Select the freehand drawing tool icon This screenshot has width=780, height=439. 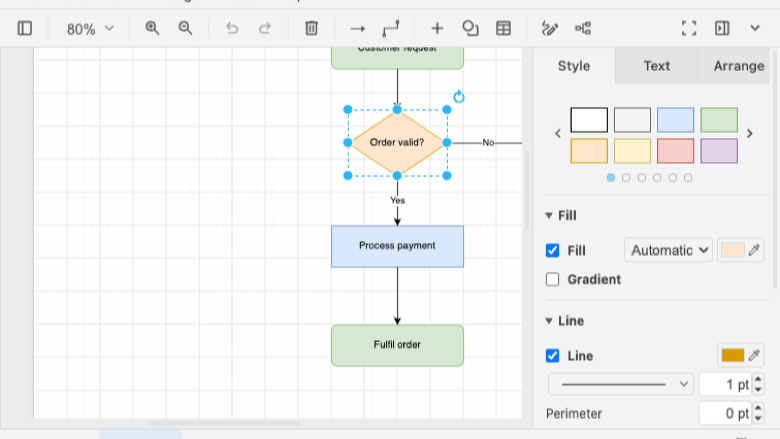tap(550, 28)
